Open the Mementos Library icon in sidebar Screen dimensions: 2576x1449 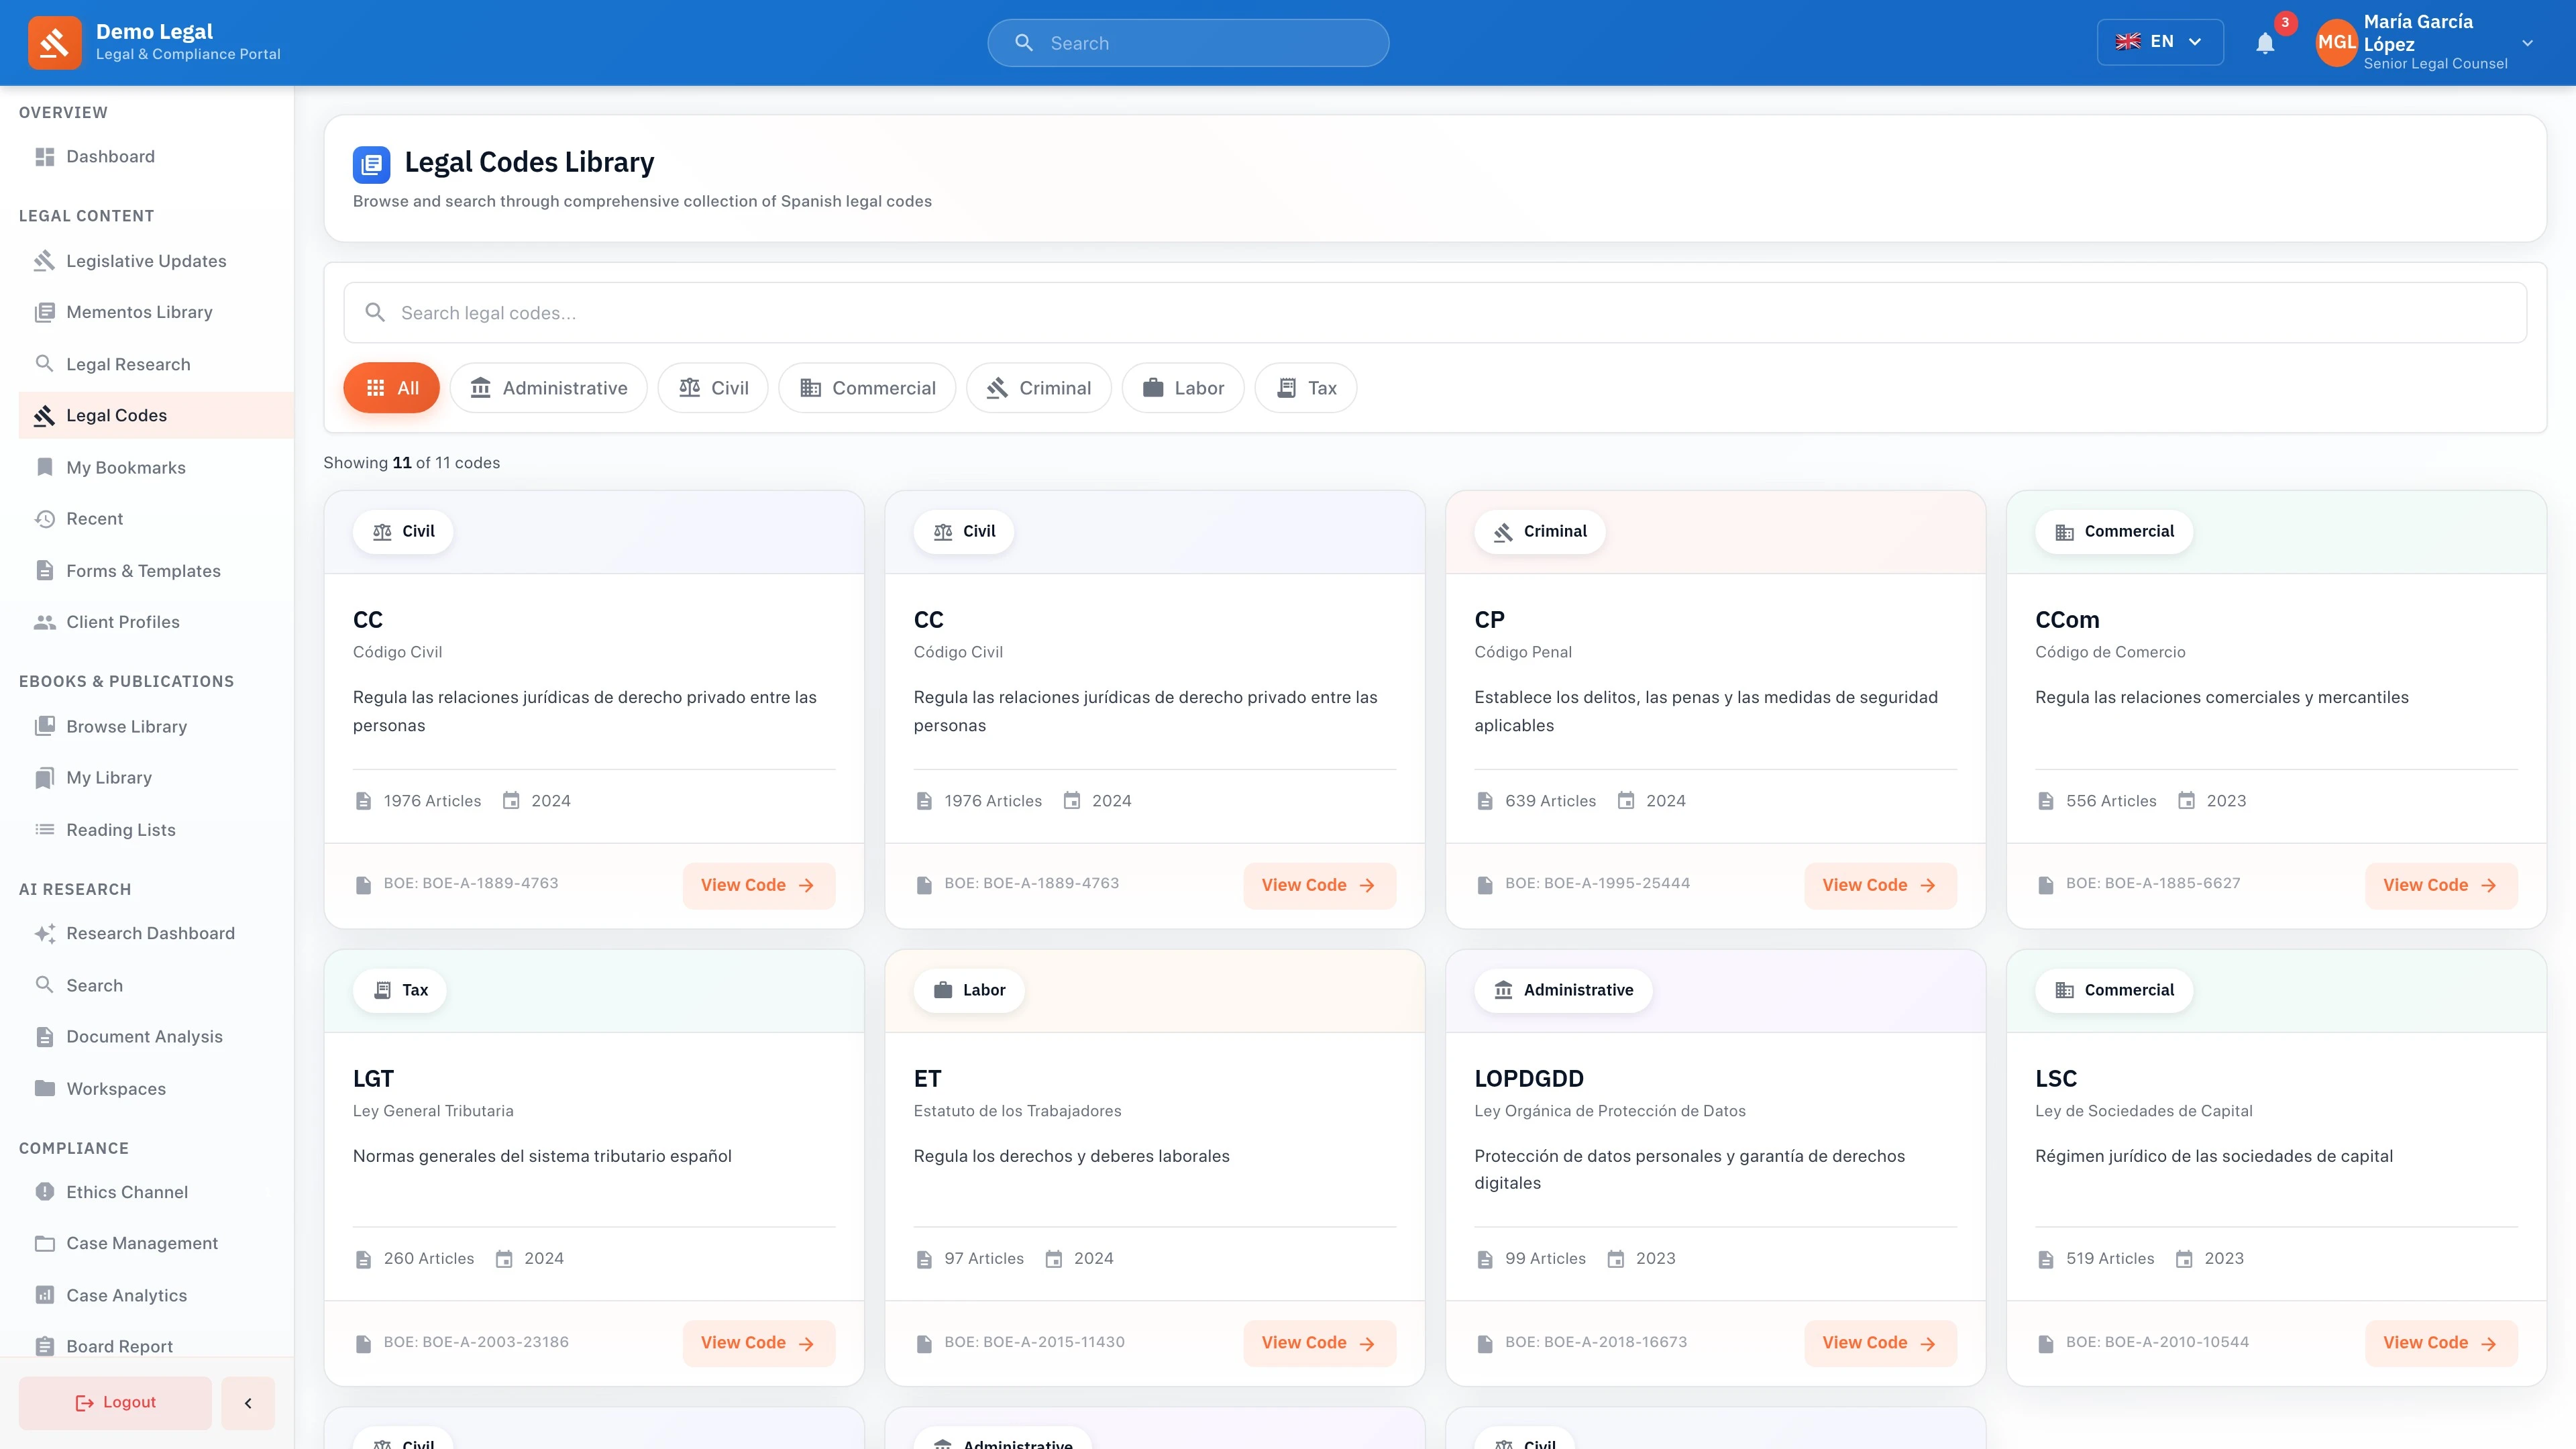pos(45,311)
